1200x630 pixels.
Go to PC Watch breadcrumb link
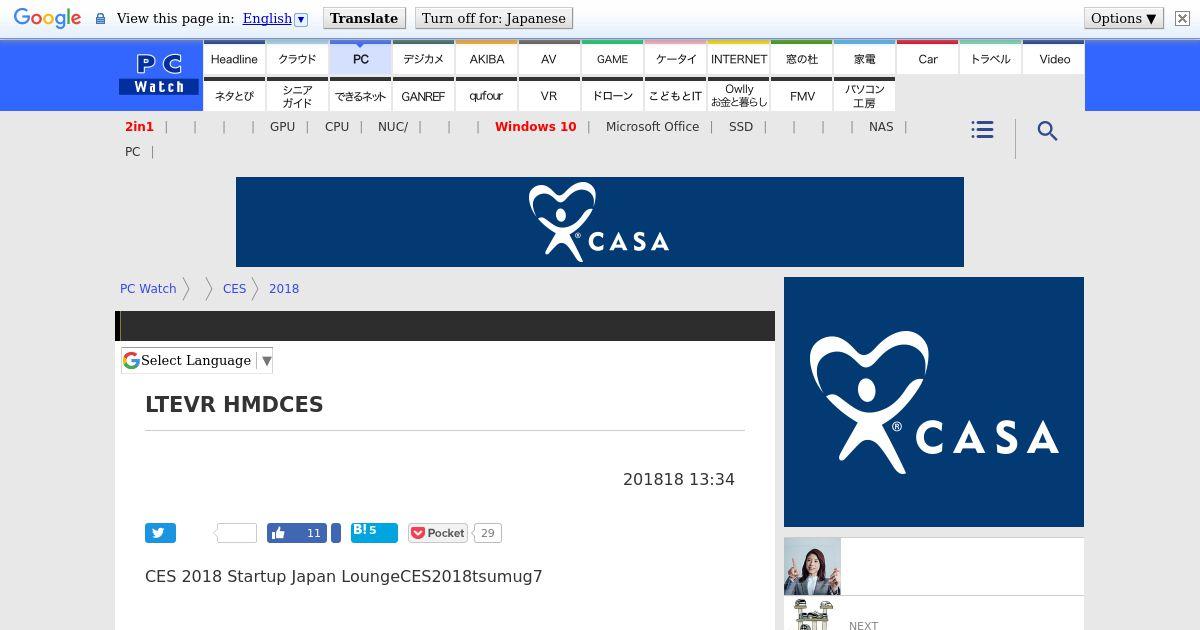coord(148,288)
